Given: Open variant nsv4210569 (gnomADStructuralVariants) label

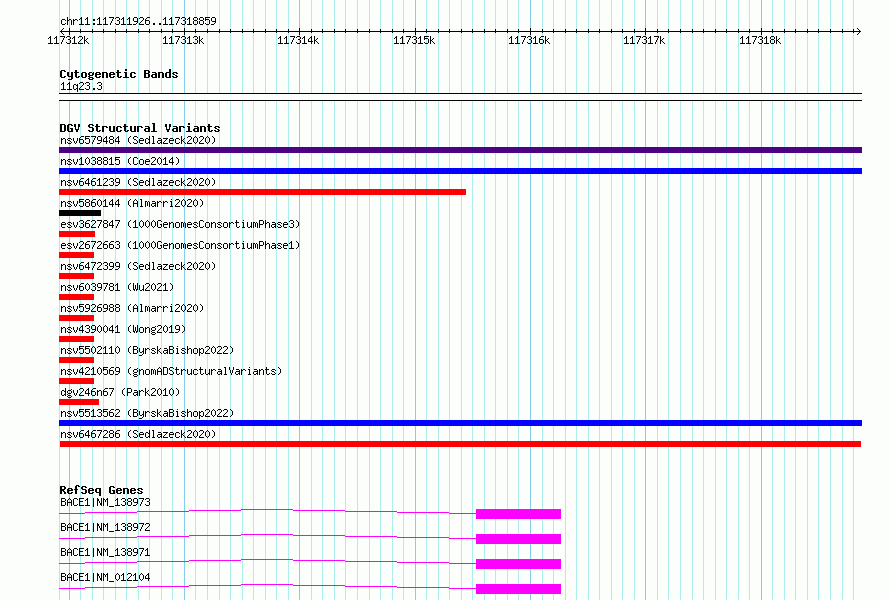Looking at the screenshot, I should point(171,371).
